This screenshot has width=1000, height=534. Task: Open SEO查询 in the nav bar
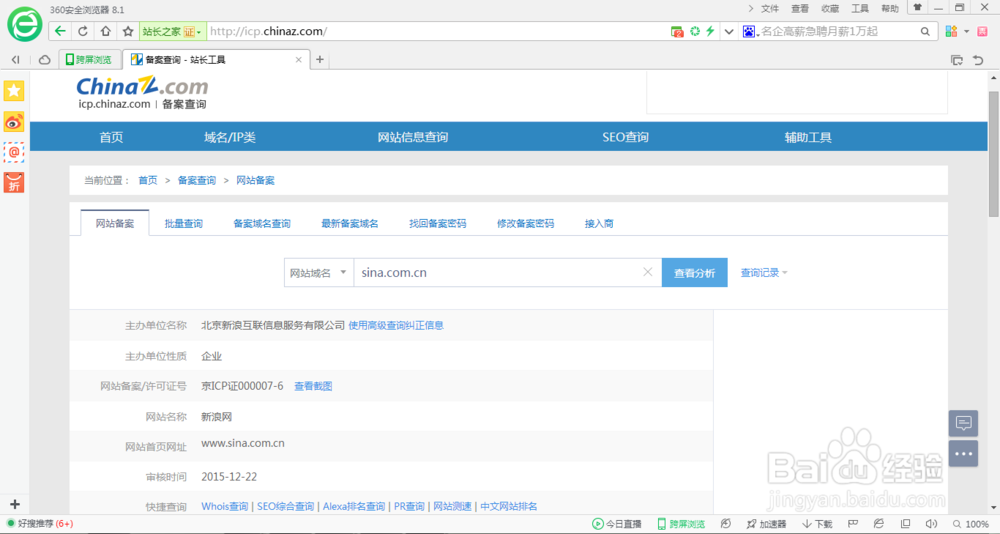click(x=626, y=137)
